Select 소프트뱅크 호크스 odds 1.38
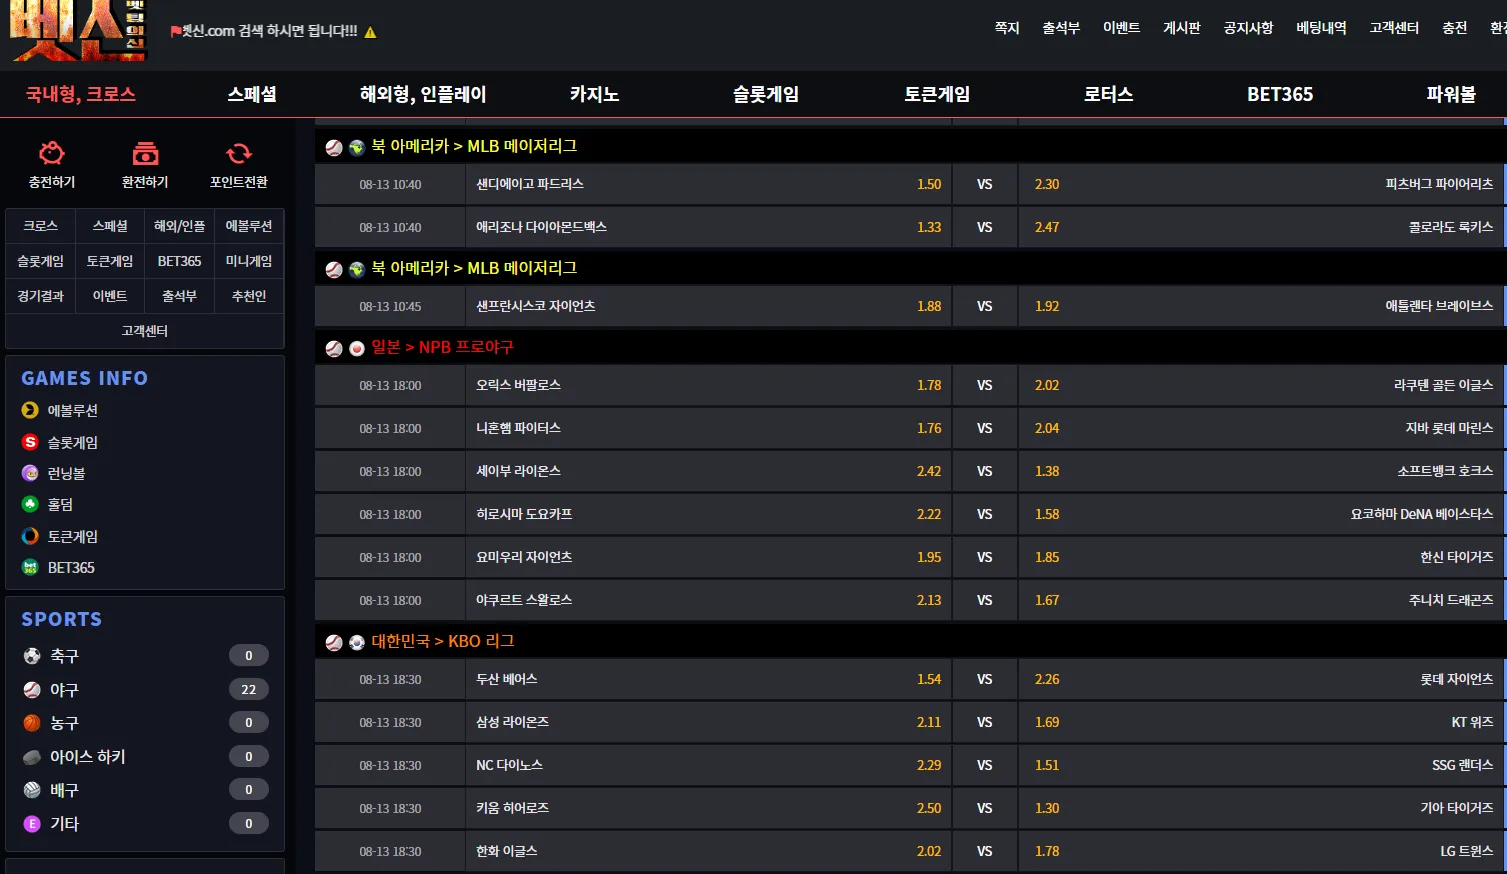The image size is (1507, 874). pos(1261,472)
